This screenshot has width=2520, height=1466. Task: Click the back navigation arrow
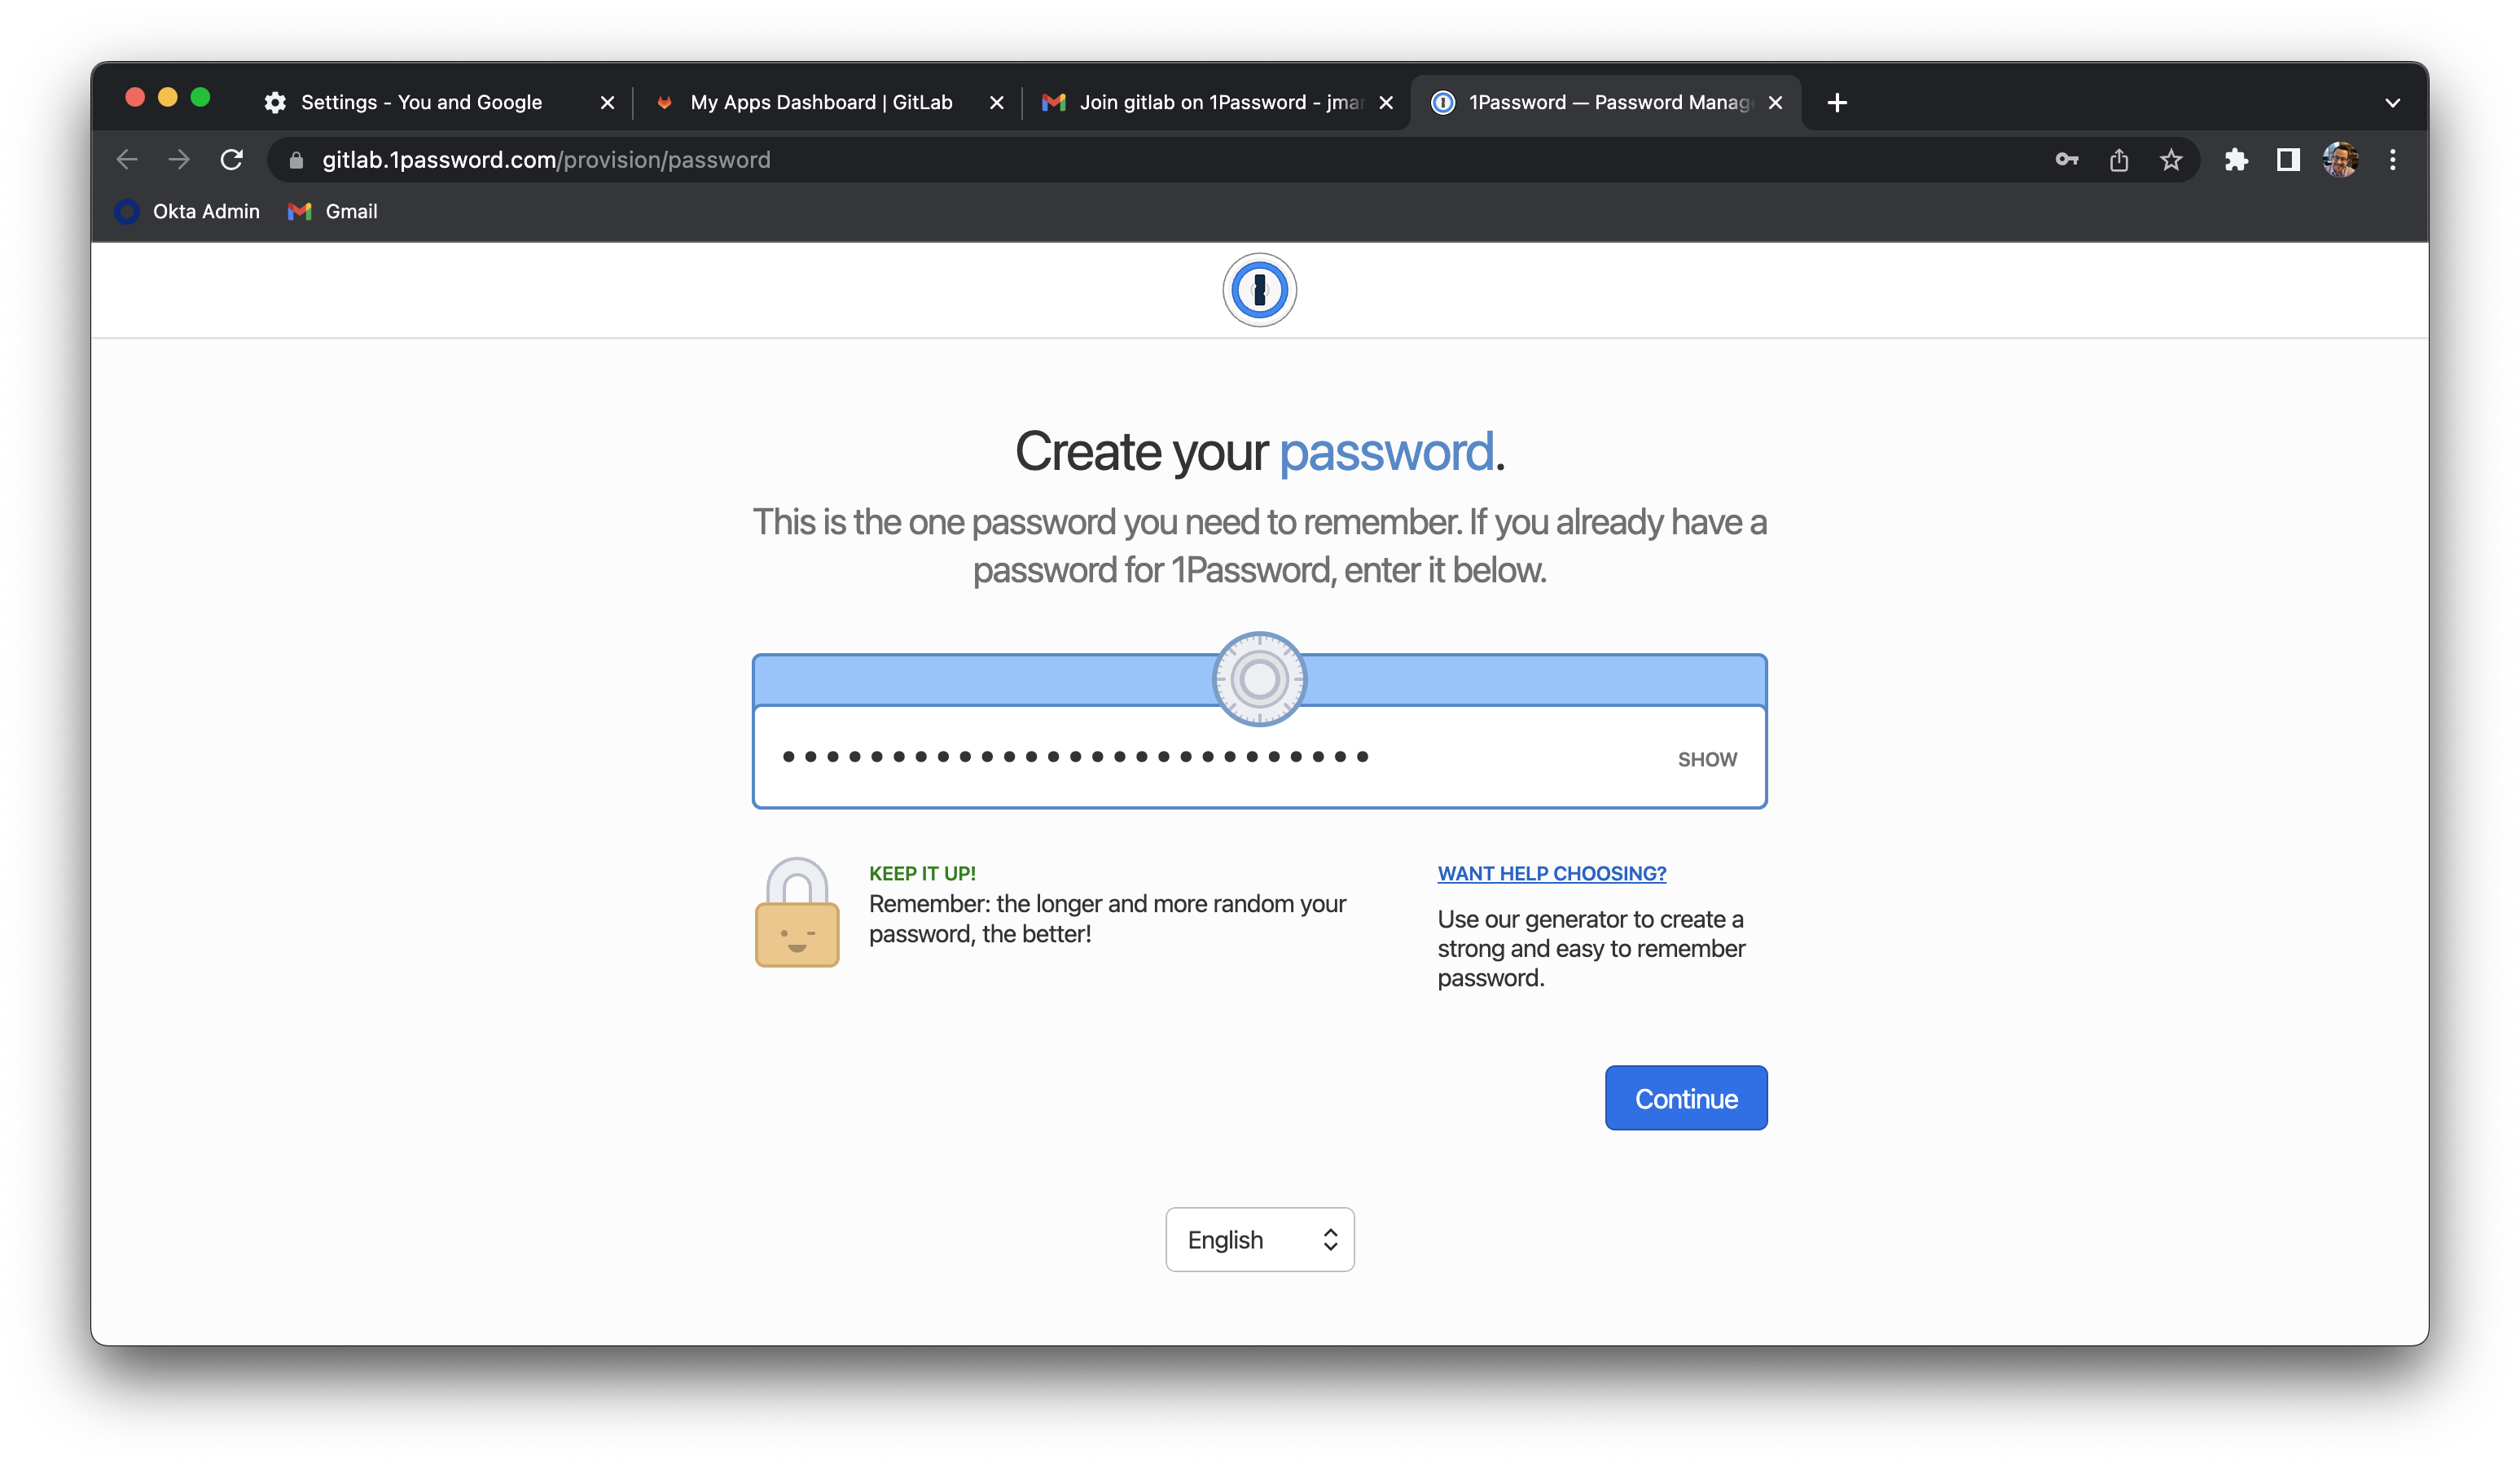point(127,160)
